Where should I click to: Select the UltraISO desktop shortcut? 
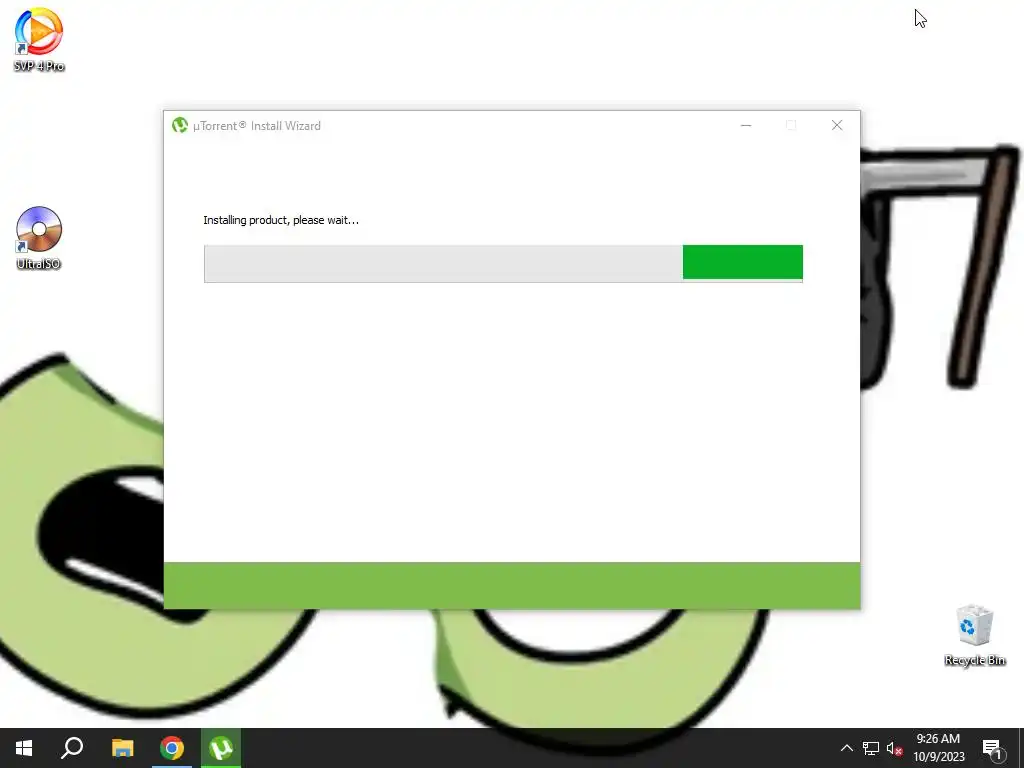click(x=39, y=238)
